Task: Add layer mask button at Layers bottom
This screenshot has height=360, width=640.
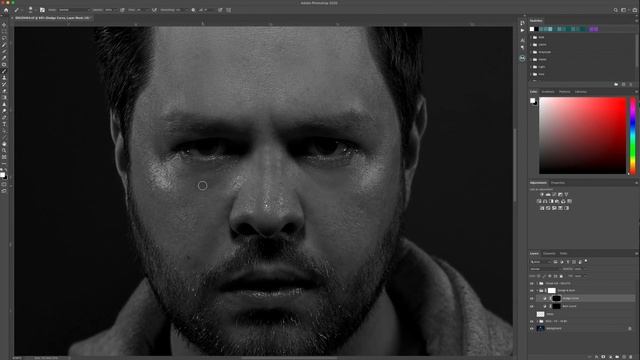Action: pyautogui.click(x=603, y=357)
